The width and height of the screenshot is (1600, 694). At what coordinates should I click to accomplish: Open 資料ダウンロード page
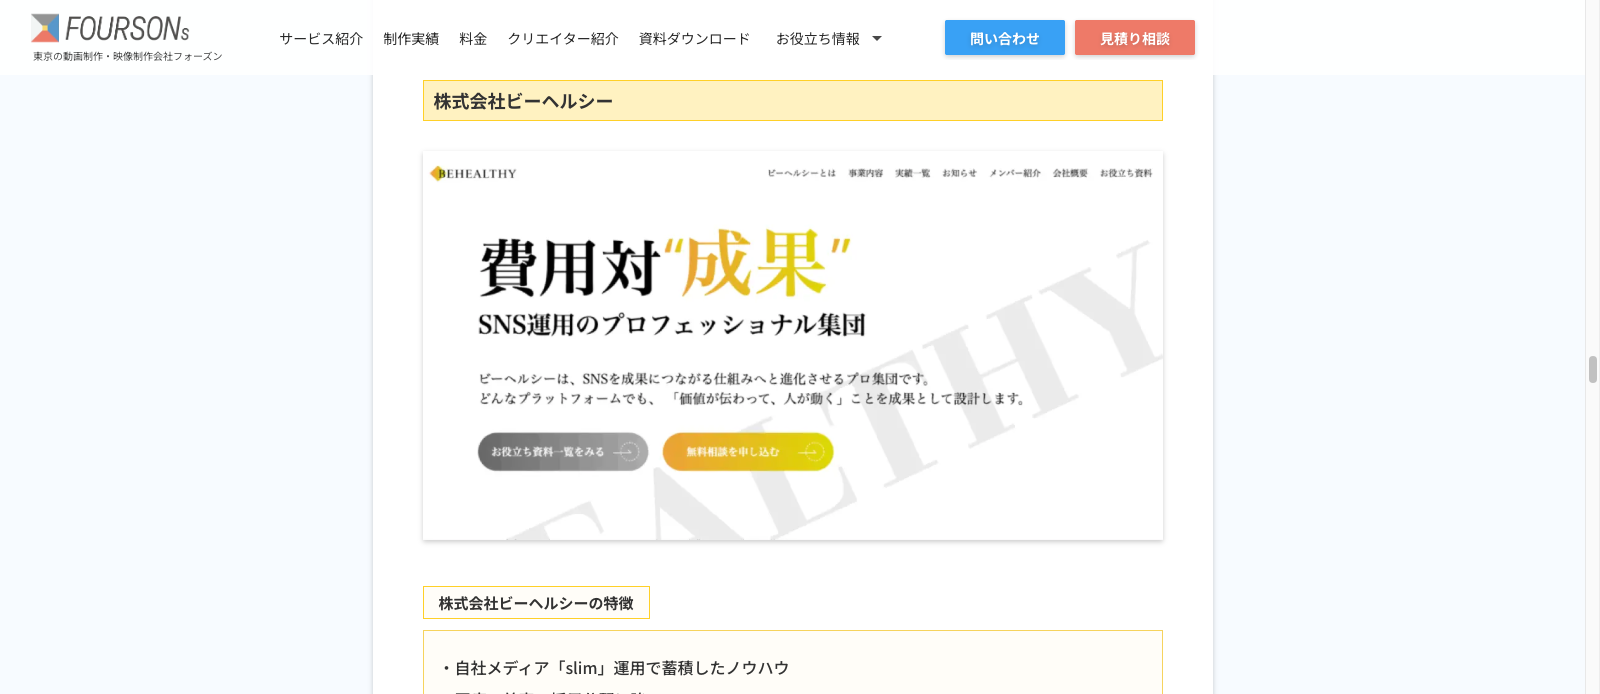point(694,38)
